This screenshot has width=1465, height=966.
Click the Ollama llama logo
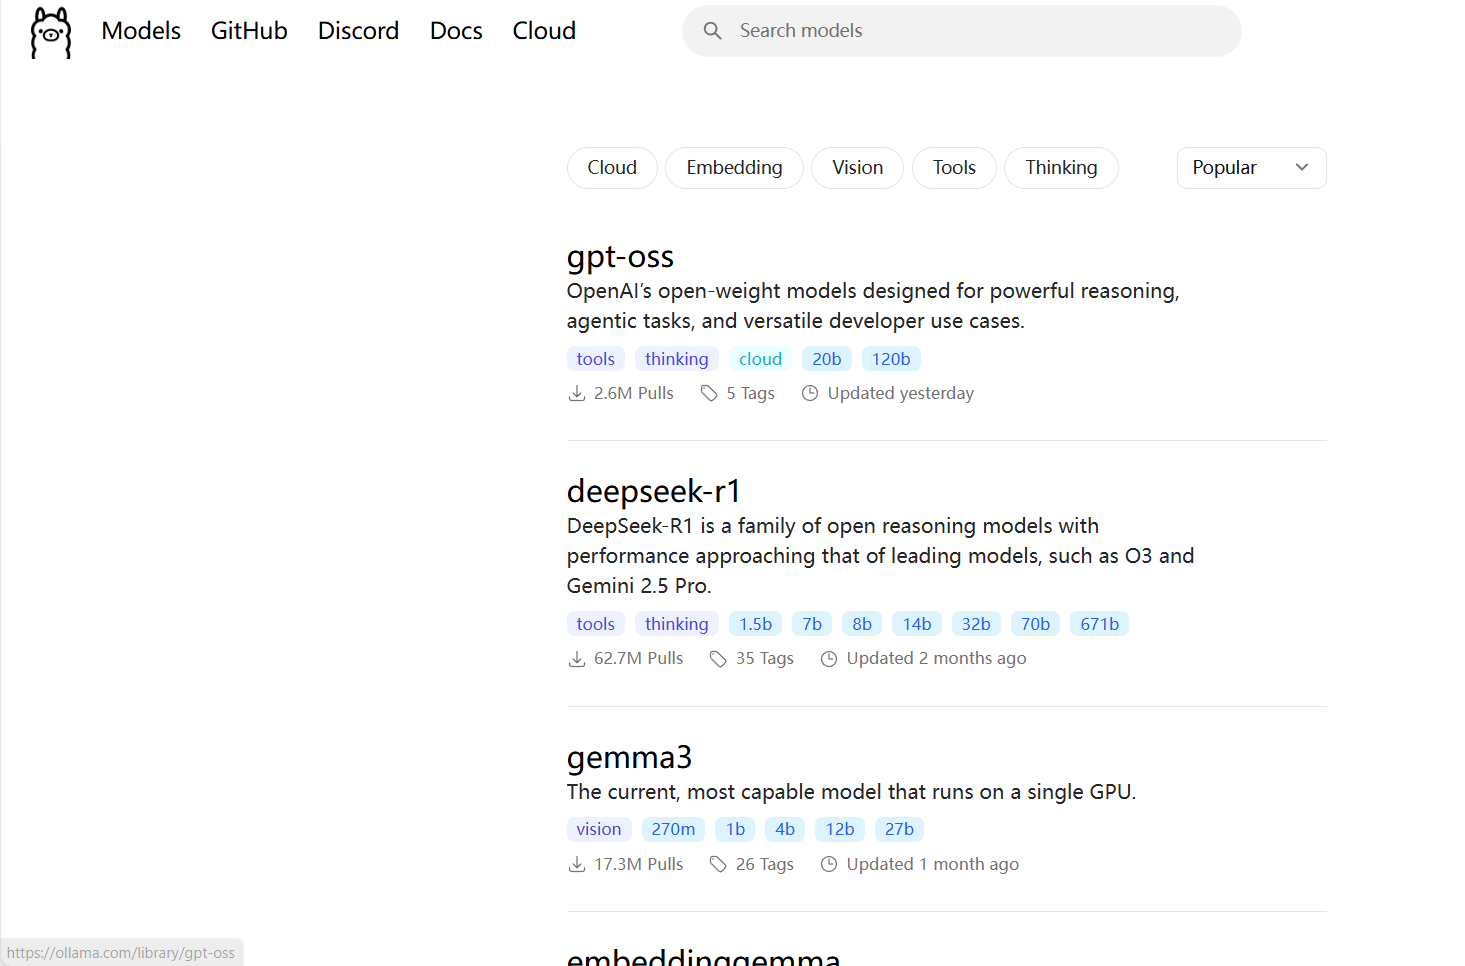(51, 32)
